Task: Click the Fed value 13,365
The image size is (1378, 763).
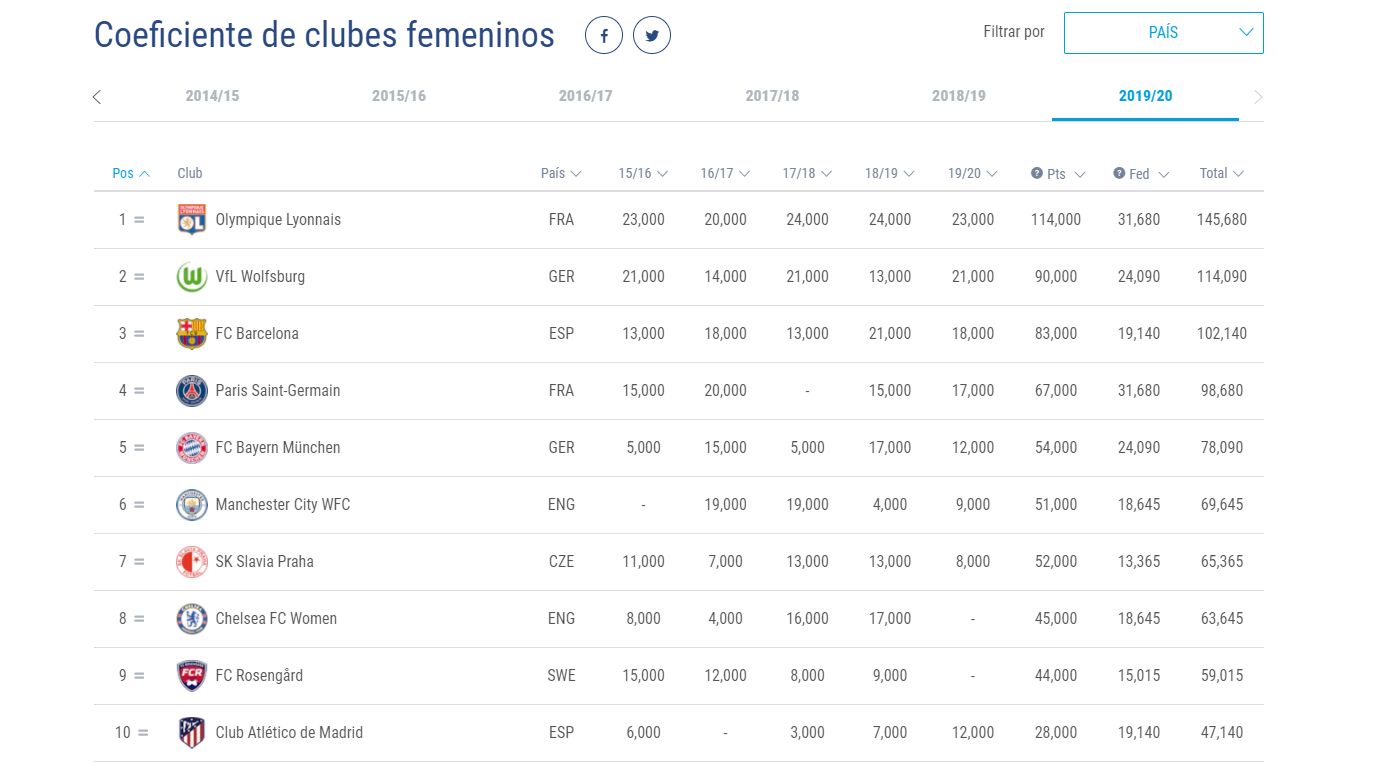Action: point(1139,561)
